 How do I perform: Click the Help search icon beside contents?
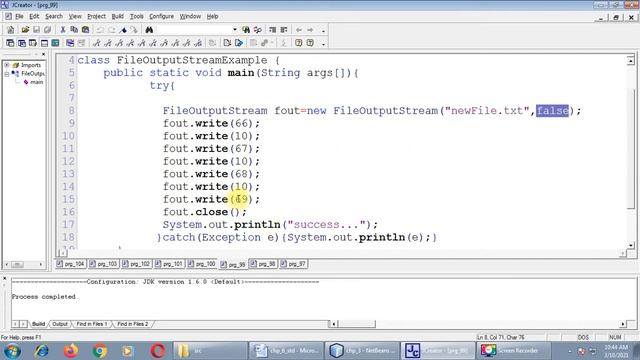pyautogui.click(x=310, y=43)
